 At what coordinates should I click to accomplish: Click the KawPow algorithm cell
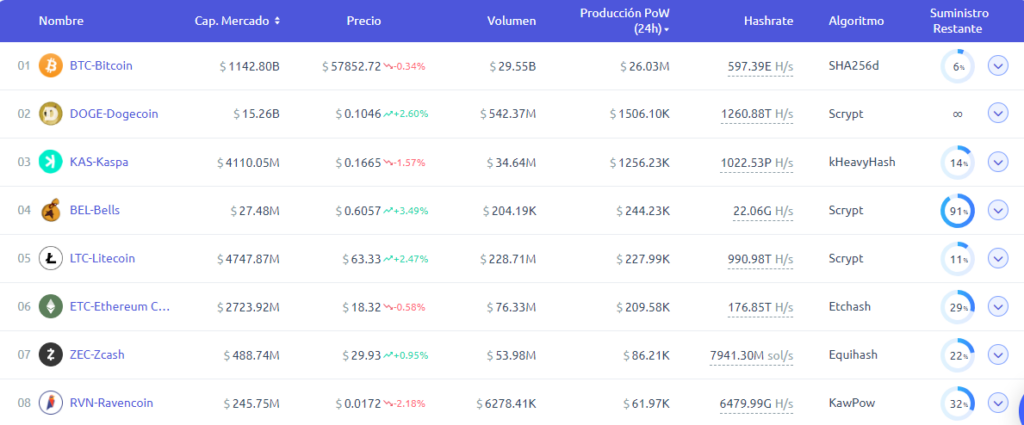point(852,403)
